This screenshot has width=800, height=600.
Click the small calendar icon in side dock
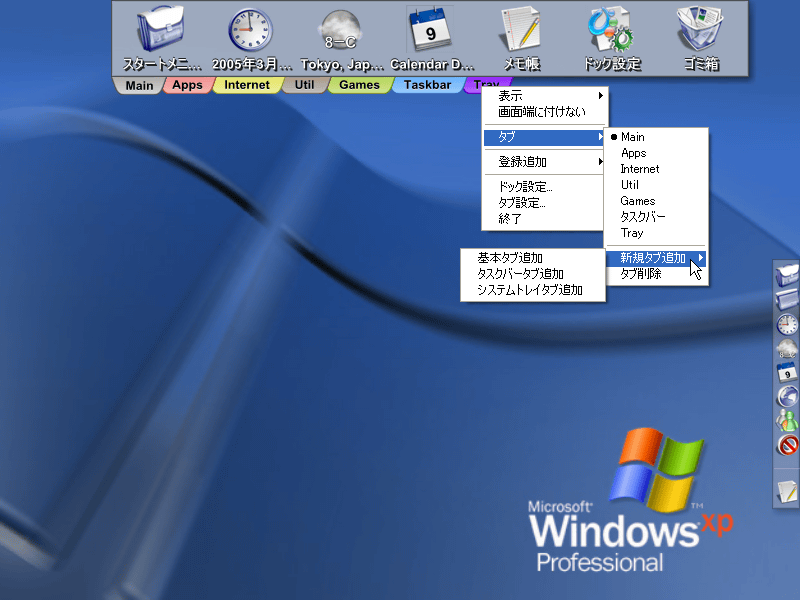787,372
